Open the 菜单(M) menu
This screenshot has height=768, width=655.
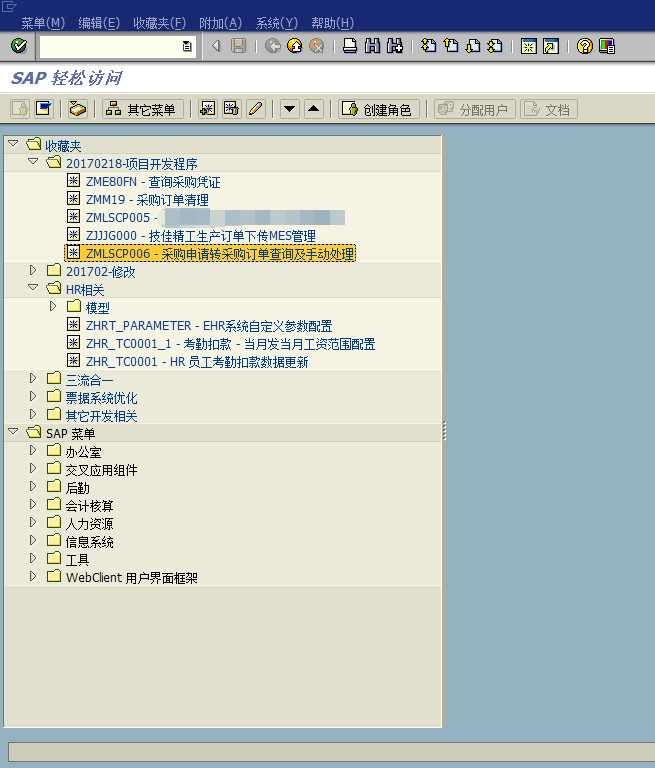pyautogui.click(x=43, y=23)
